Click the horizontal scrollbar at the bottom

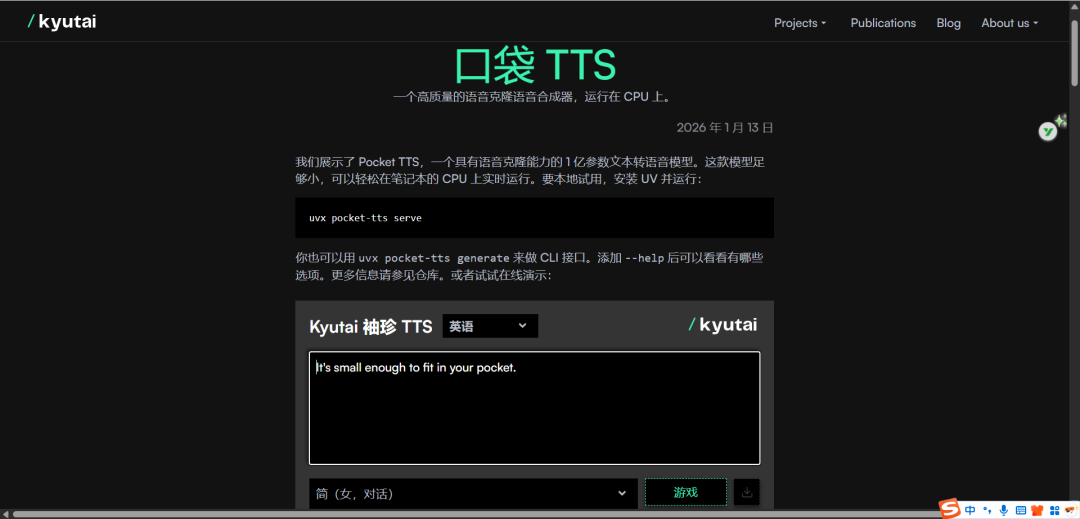coord(475,514)
